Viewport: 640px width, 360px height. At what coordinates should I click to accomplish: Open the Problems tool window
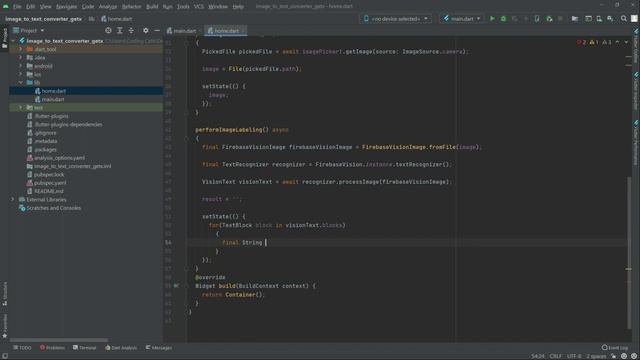52,348
